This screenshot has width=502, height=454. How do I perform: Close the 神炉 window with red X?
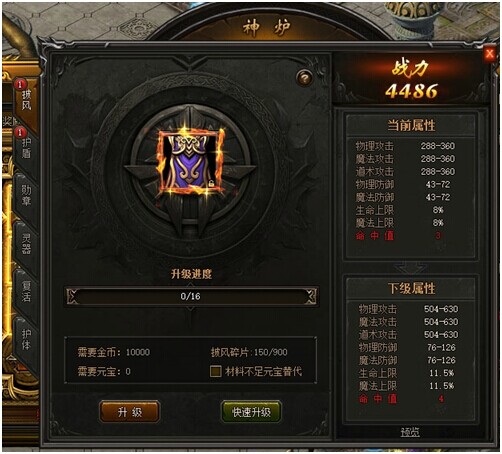pyautogui.click(x=489, y=54)
